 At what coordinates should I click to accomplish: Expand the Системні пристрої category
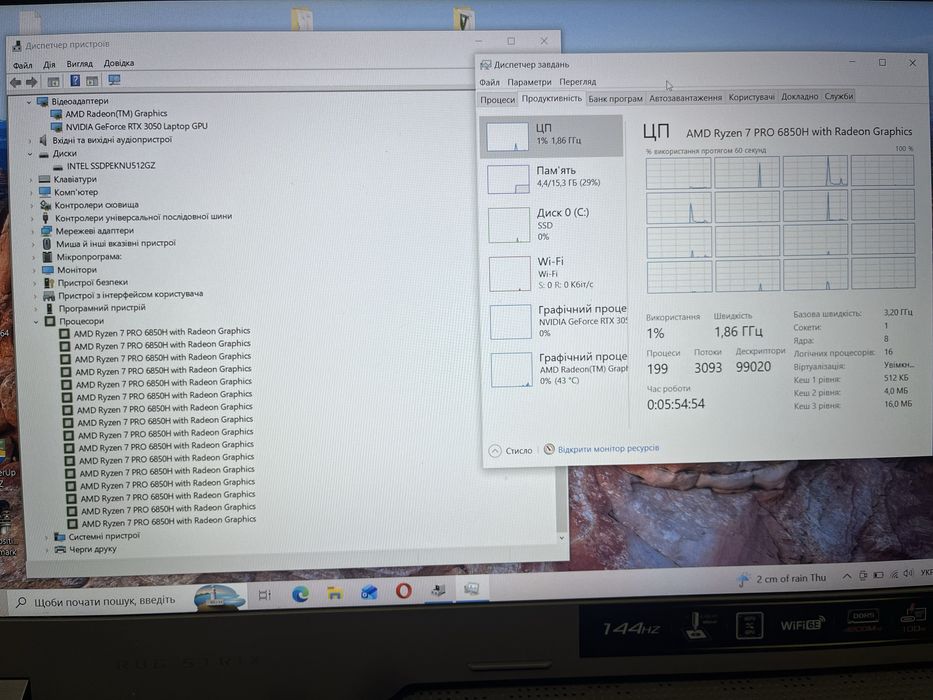pyautogui.click(x=46, y=537)
